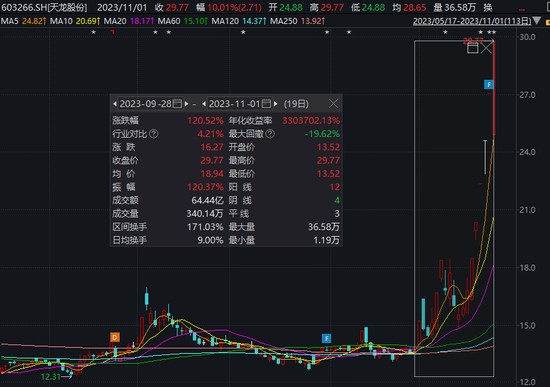Click the 均价 value 18.94

(212, 174)
